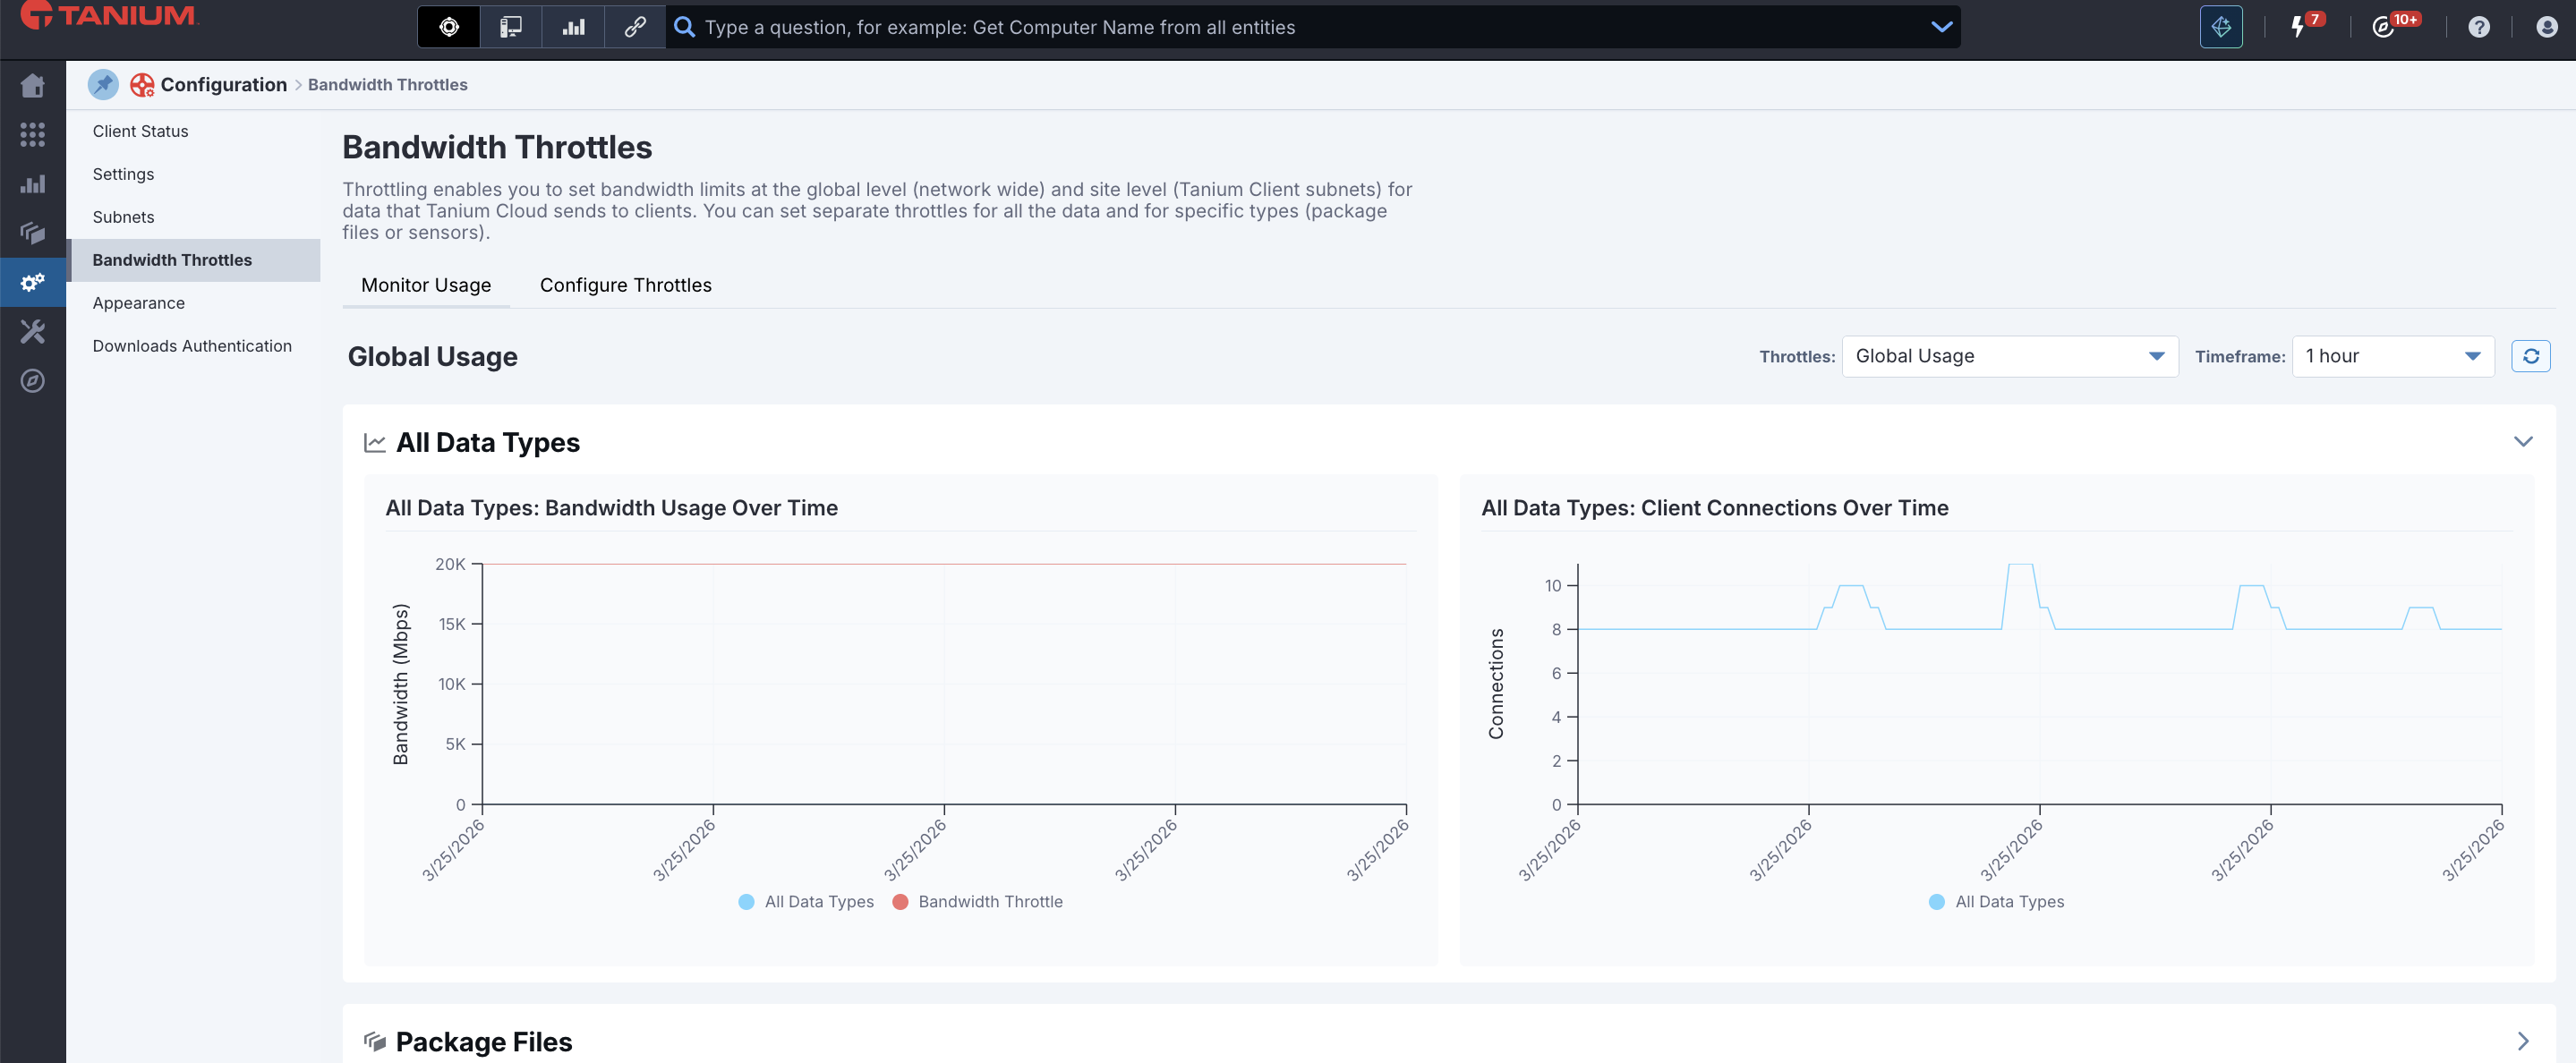Open Subnets in configuration menu
2576x1063 pixels.
tap(123, 217)
